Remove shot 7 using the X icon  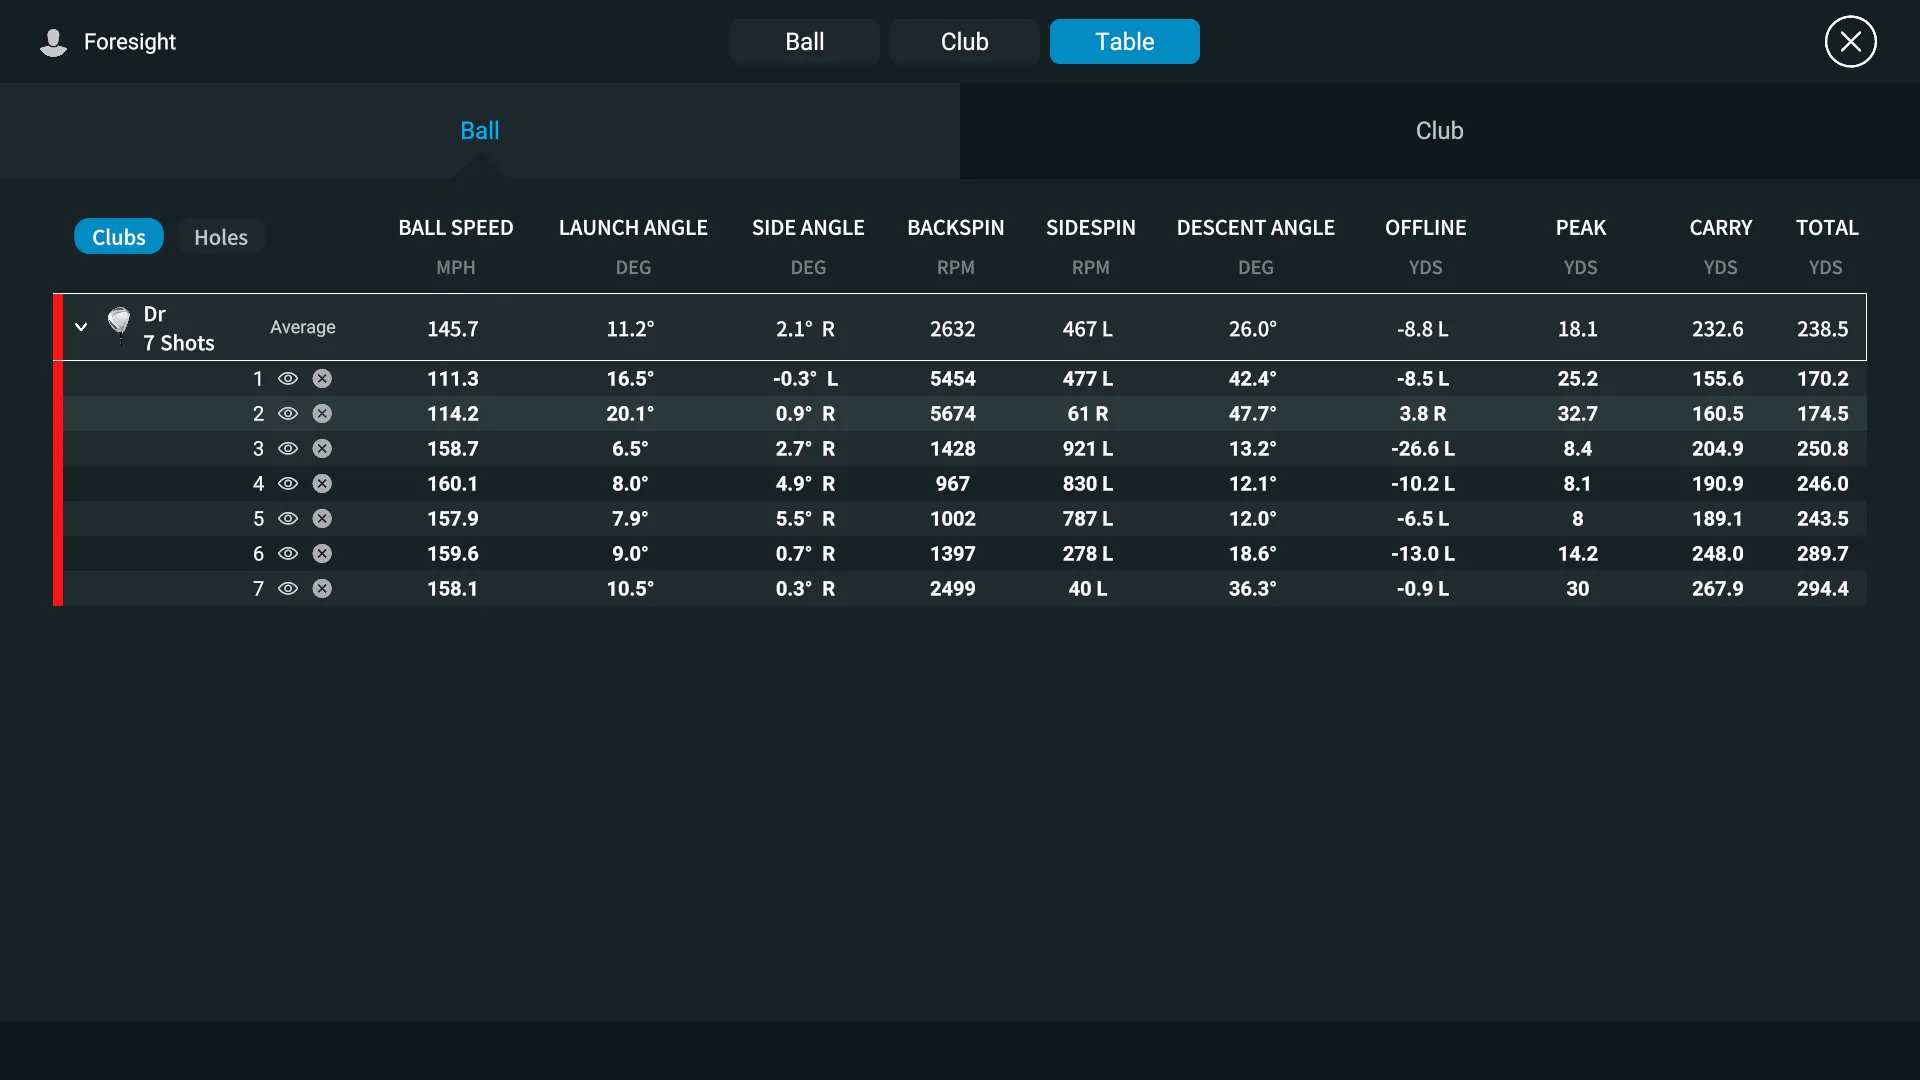tap(322, 589)
